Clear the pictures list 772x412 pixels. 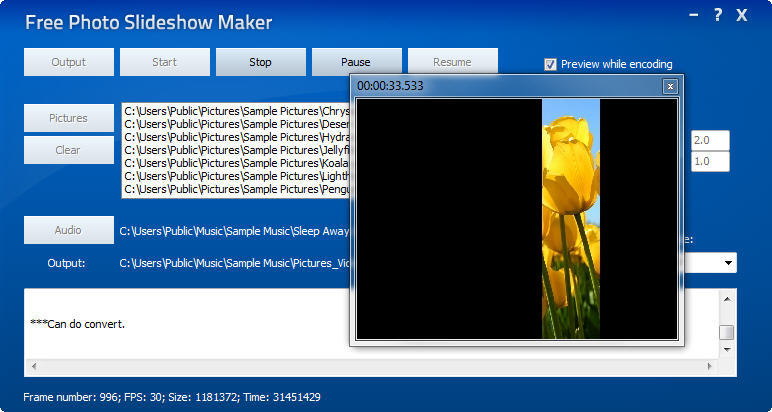pos(69,150)
